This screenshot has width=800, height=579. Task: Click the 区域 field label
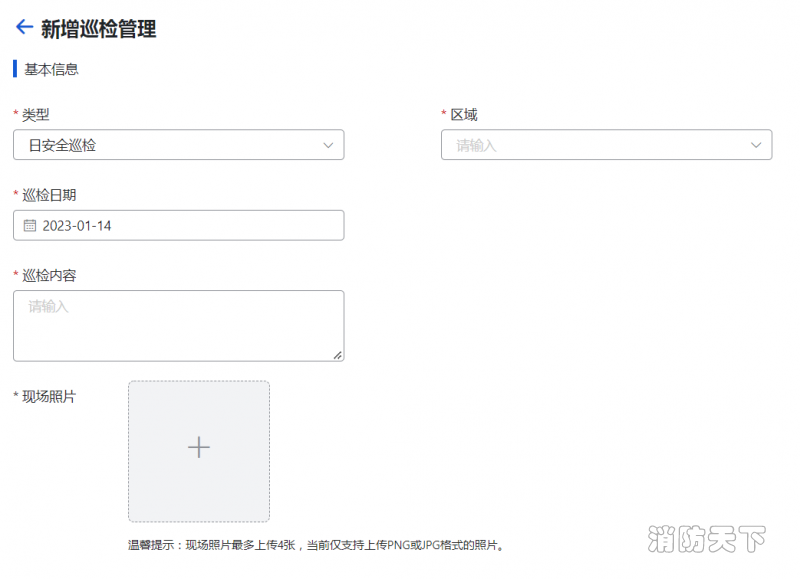tap(463, 115)
